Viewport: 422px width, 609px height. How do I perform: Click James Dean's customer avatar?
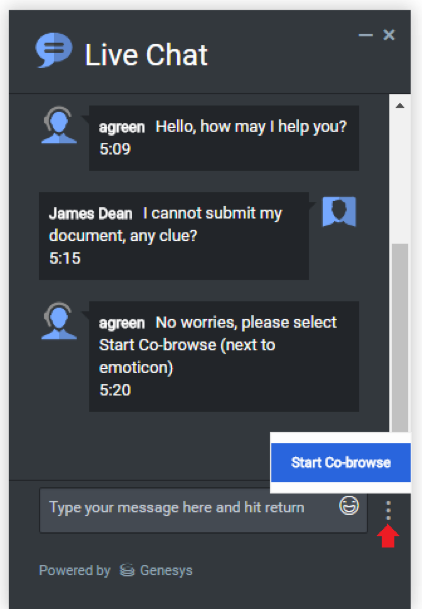click(x=339, y=211)
